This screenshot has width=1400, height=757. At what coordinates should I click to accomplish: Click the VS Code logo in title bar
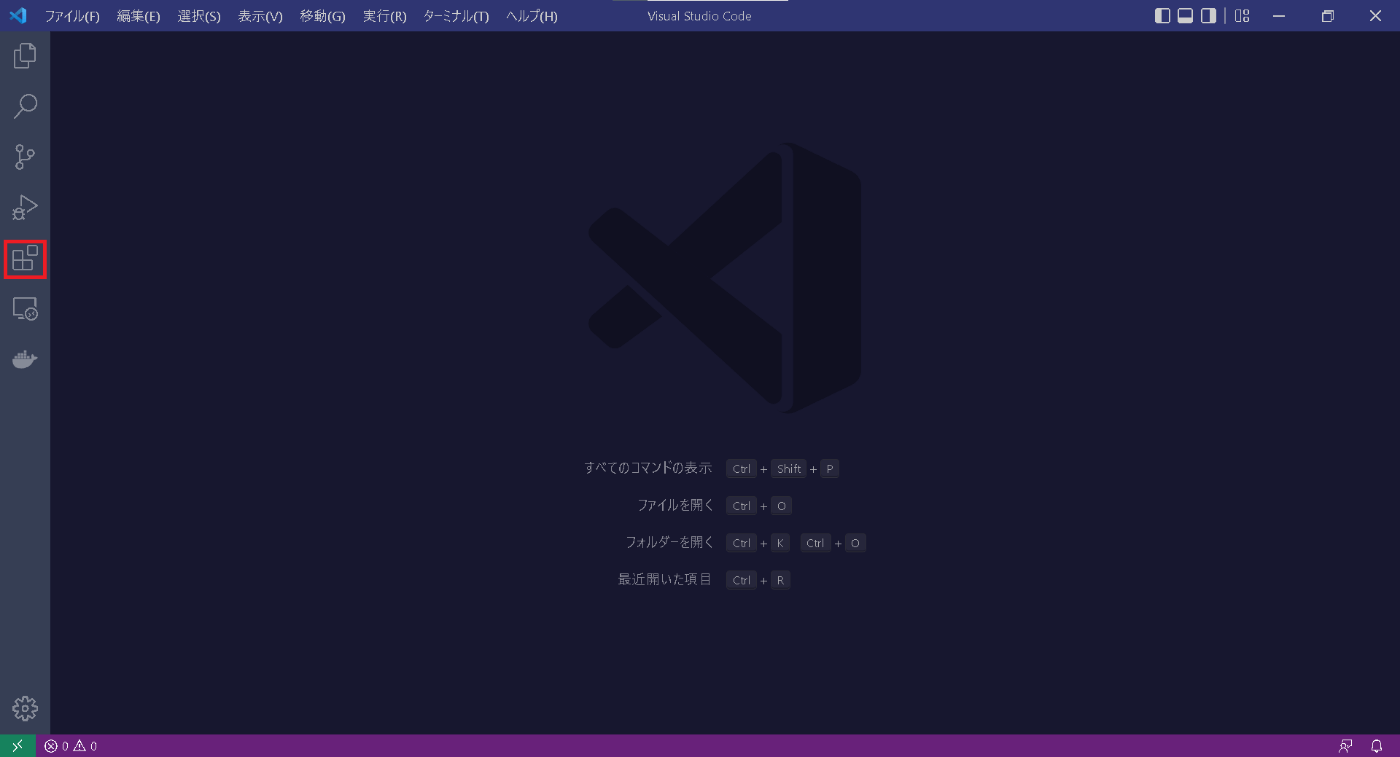point(18,16)
